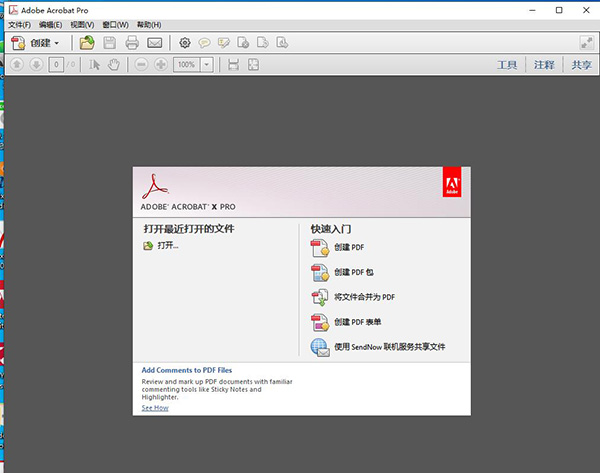
Task: Toggle read mode expand icon
Action: pyautogui.click(x=587, y=43)
